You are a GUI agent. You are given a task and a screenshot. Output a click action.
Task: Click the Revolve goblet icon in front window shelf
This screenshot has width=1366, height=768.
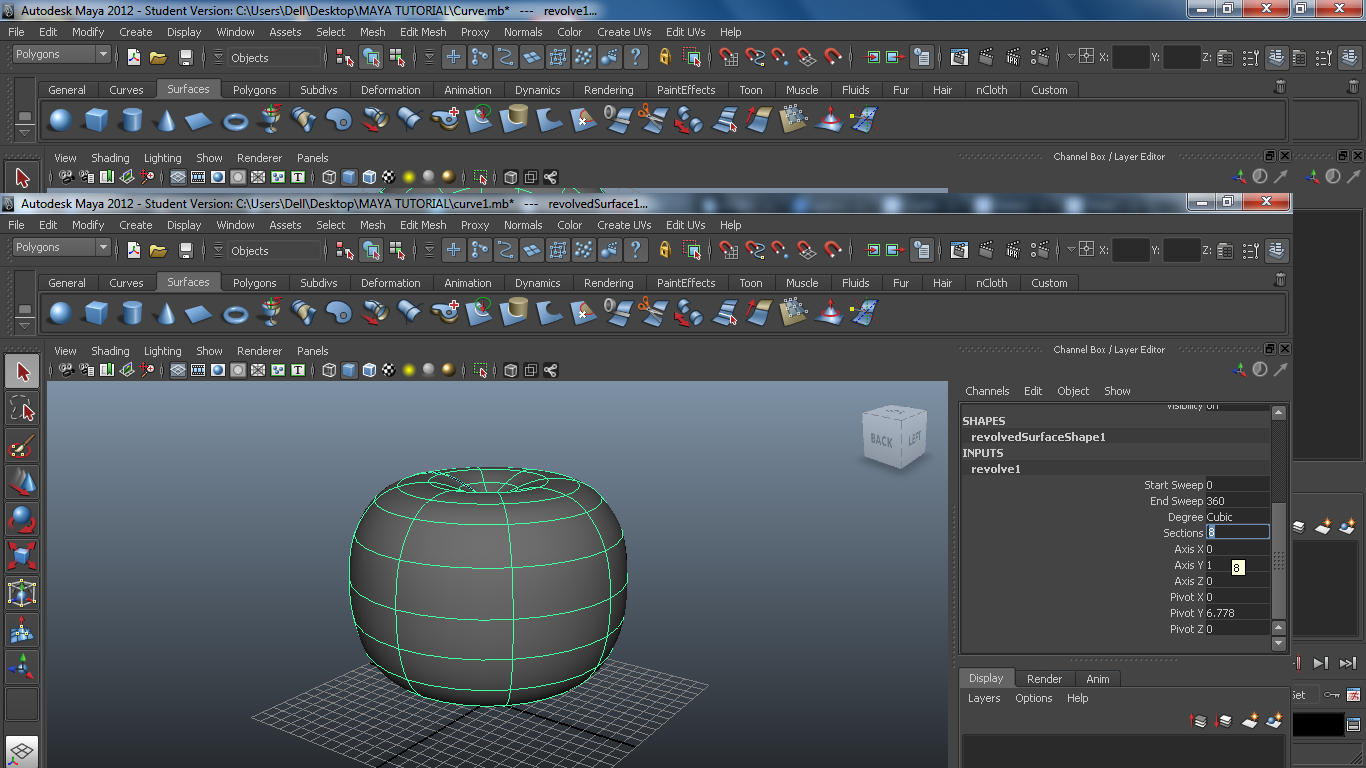[270, 314]
